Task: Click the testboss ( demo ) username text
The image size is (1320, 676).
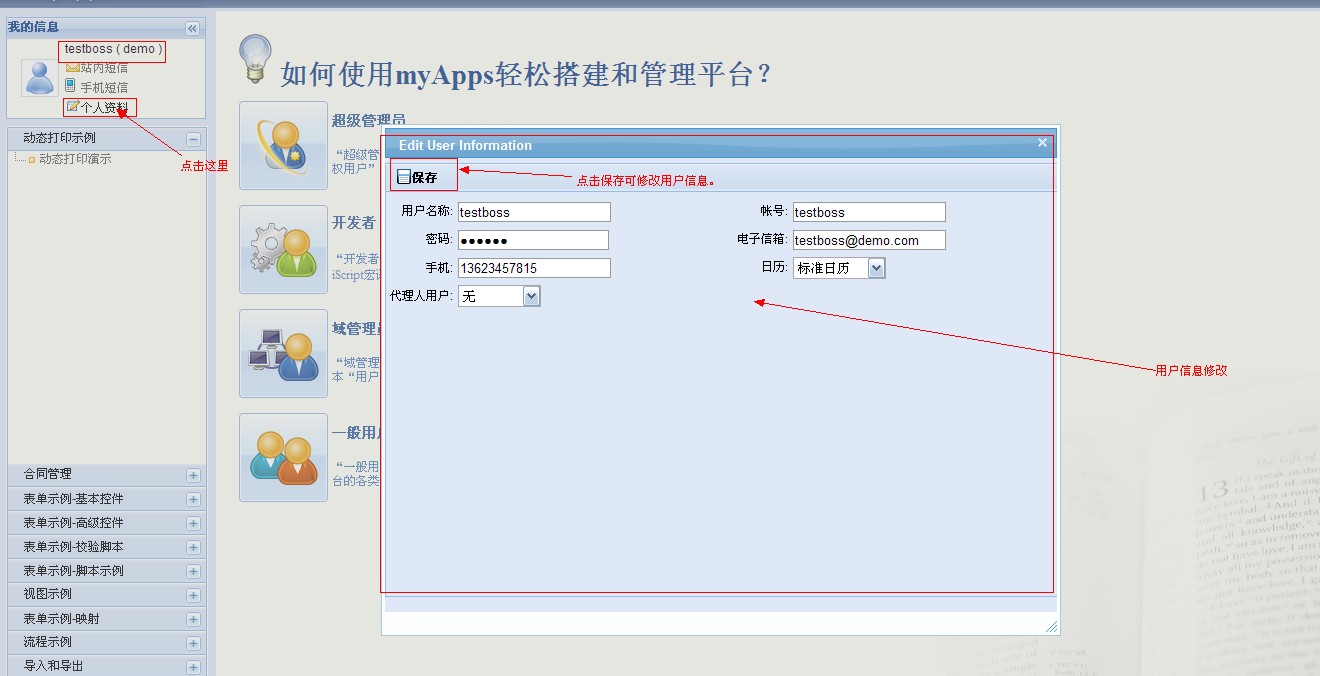Action: pos(113,49)
